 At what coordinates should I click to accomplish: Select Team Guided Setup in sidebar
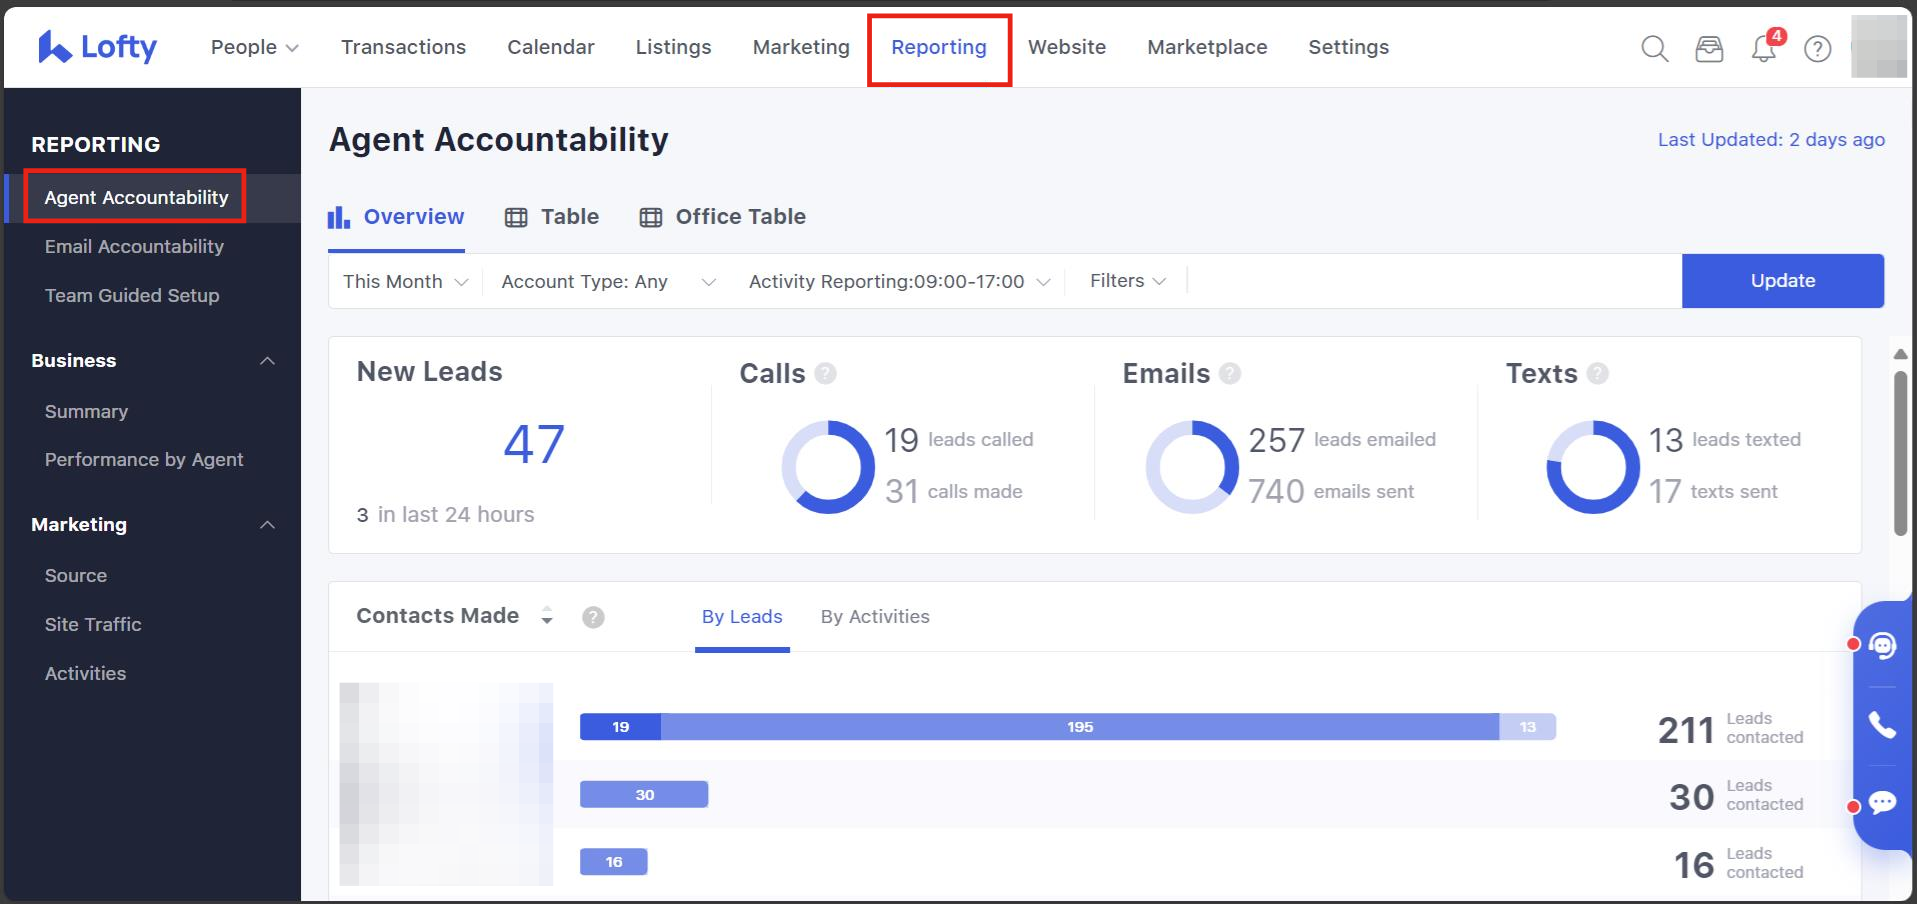pyautogui.click(x=132, y=296)
